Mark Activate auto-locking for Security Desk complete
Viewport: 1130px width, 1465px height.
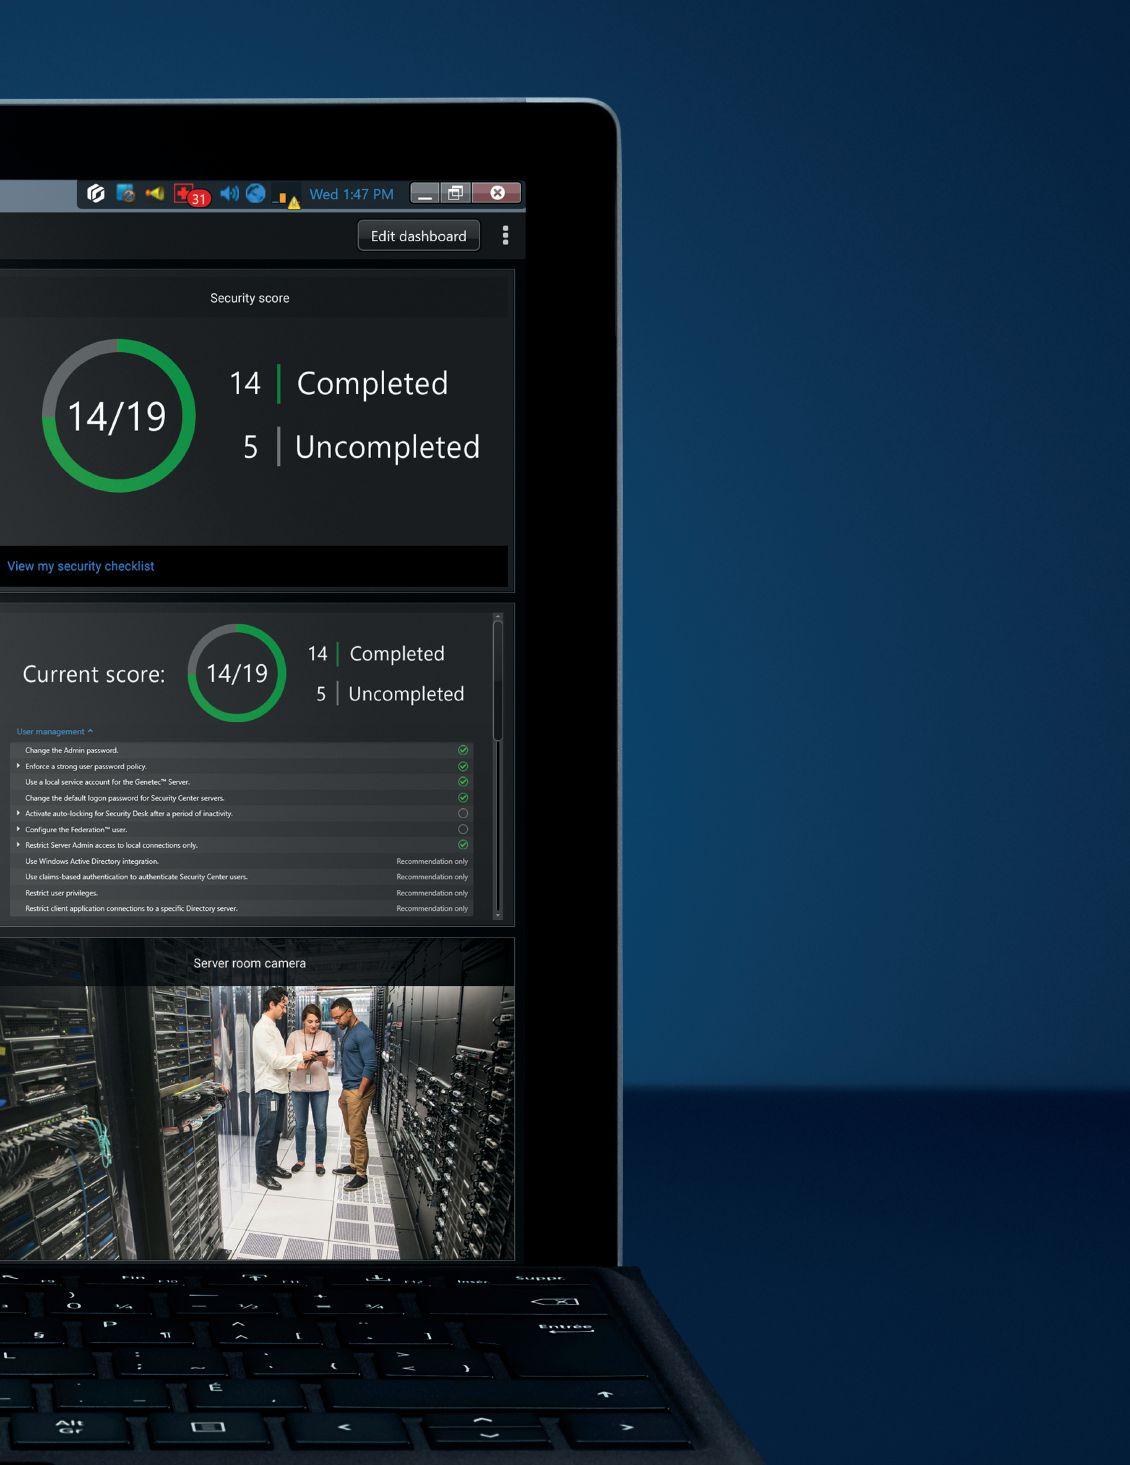(x=463, y=813)
